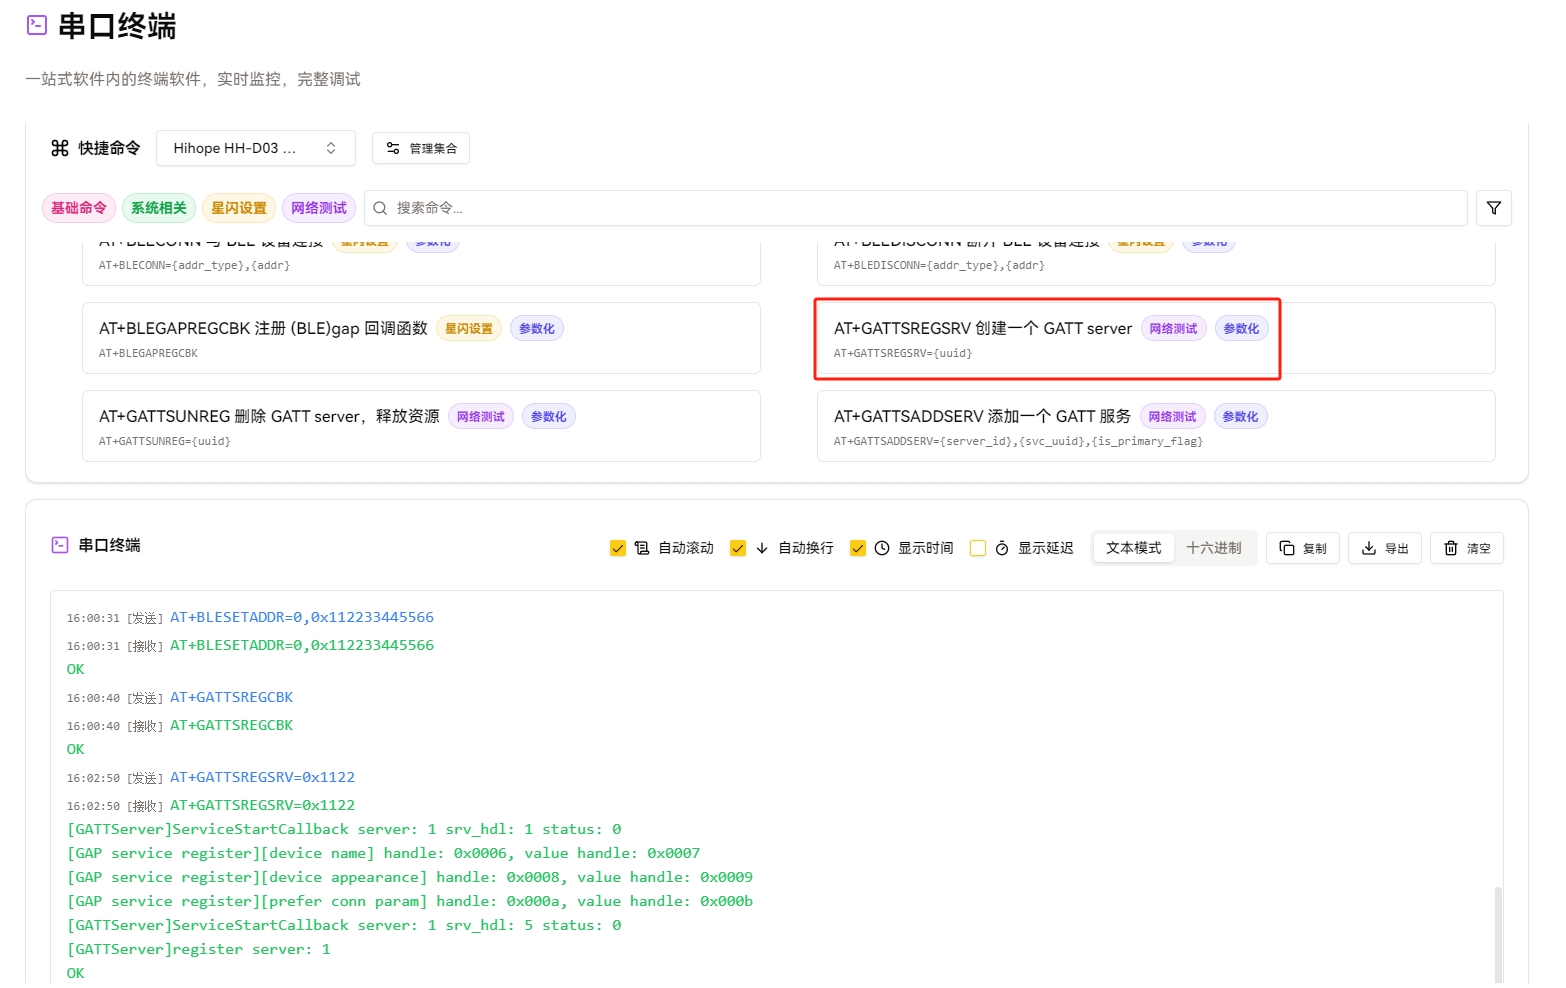Toggle the 自动滚动 checkbox
The width and height of the screenshot is (1566, 988).
618,548
